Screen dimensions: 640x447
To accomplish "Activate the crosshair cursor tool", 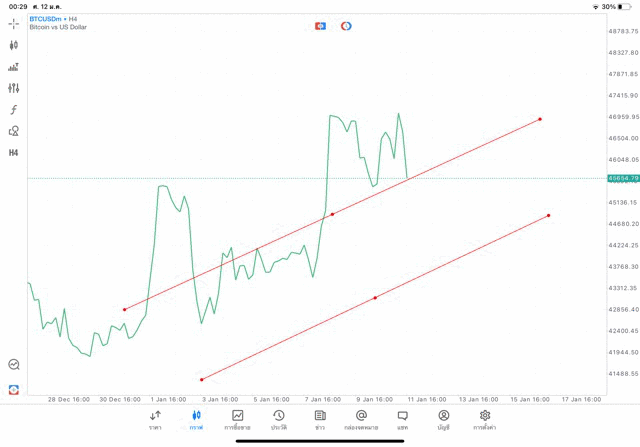I will click(x=14, y=23).
